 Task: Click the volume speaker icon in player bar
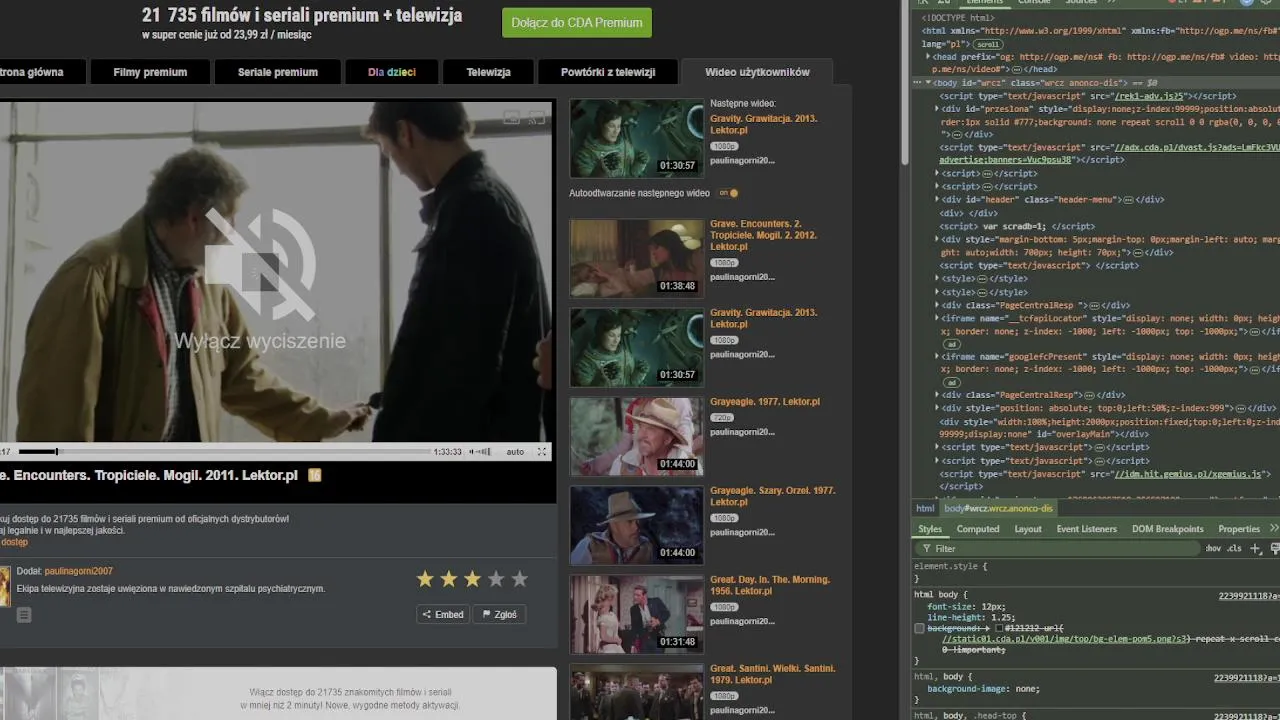473,452
